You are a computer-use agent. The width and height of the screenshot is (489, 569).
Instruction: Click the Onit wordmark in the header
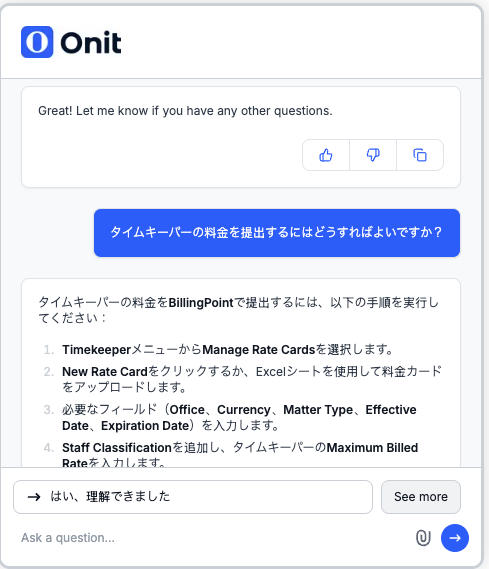[x=91, y=43]
